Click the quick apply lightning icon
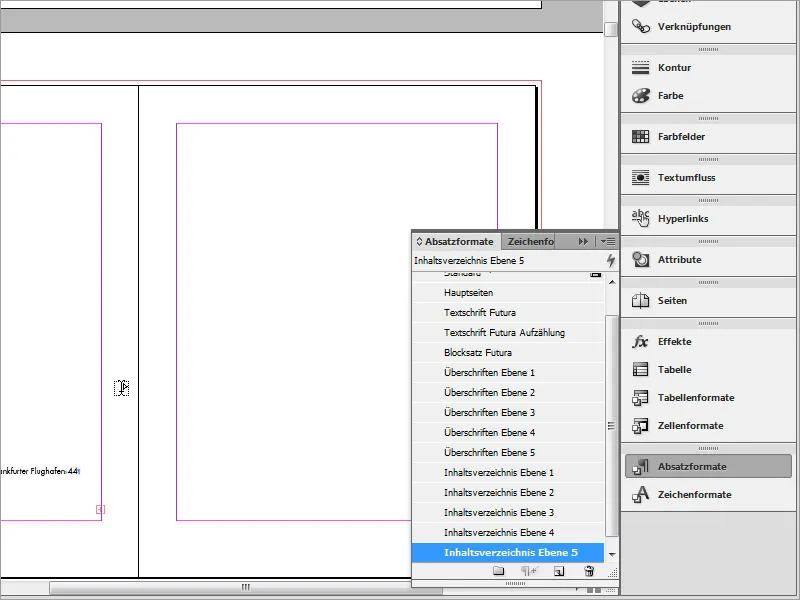This screenshot has width=800, height=600. [x=611, y=261]
